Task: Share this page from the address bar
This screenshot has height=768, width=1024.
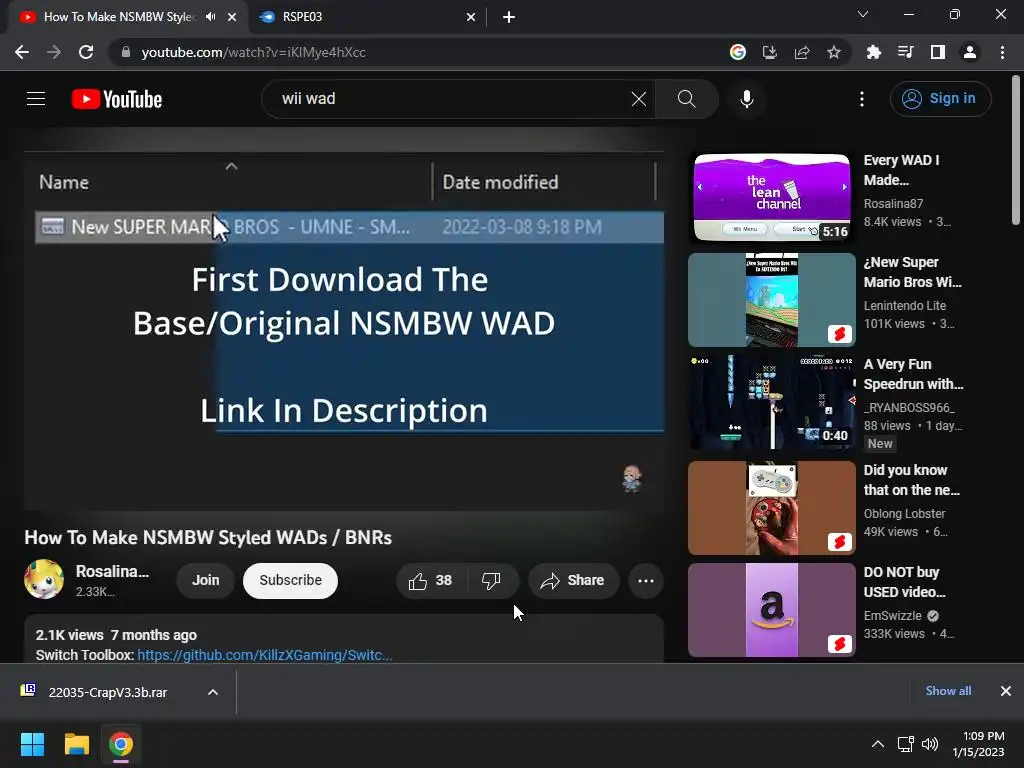Action: tap(802, 52)
